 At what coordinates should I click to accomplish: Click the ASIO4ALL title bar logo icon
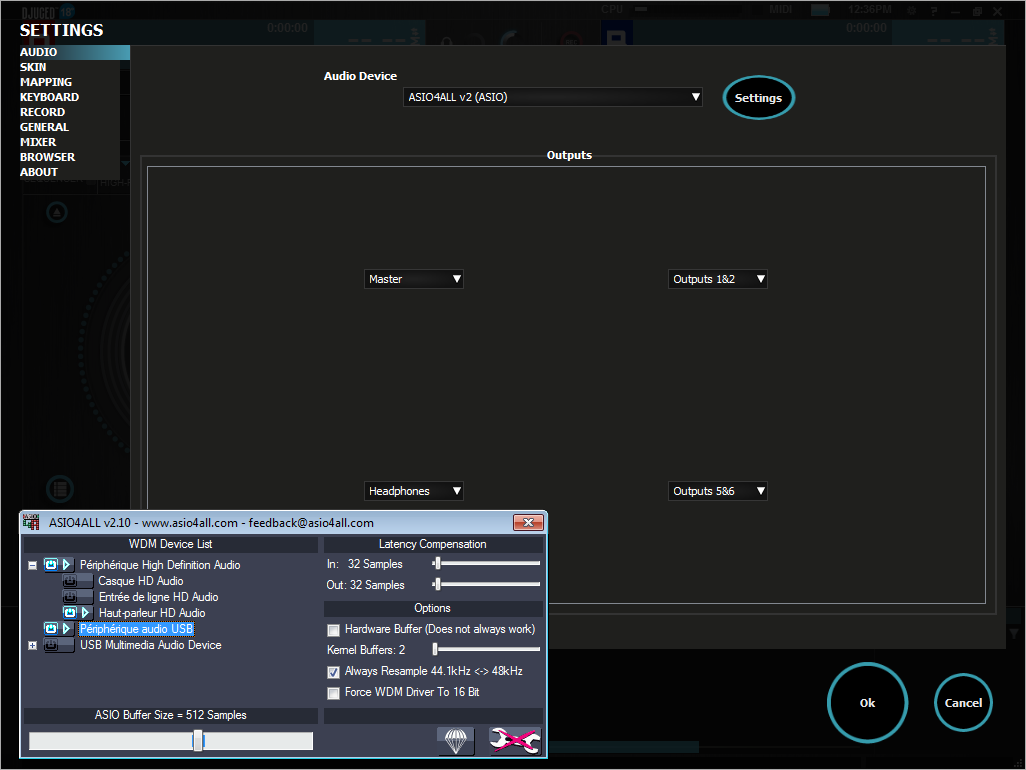(31, 522)
